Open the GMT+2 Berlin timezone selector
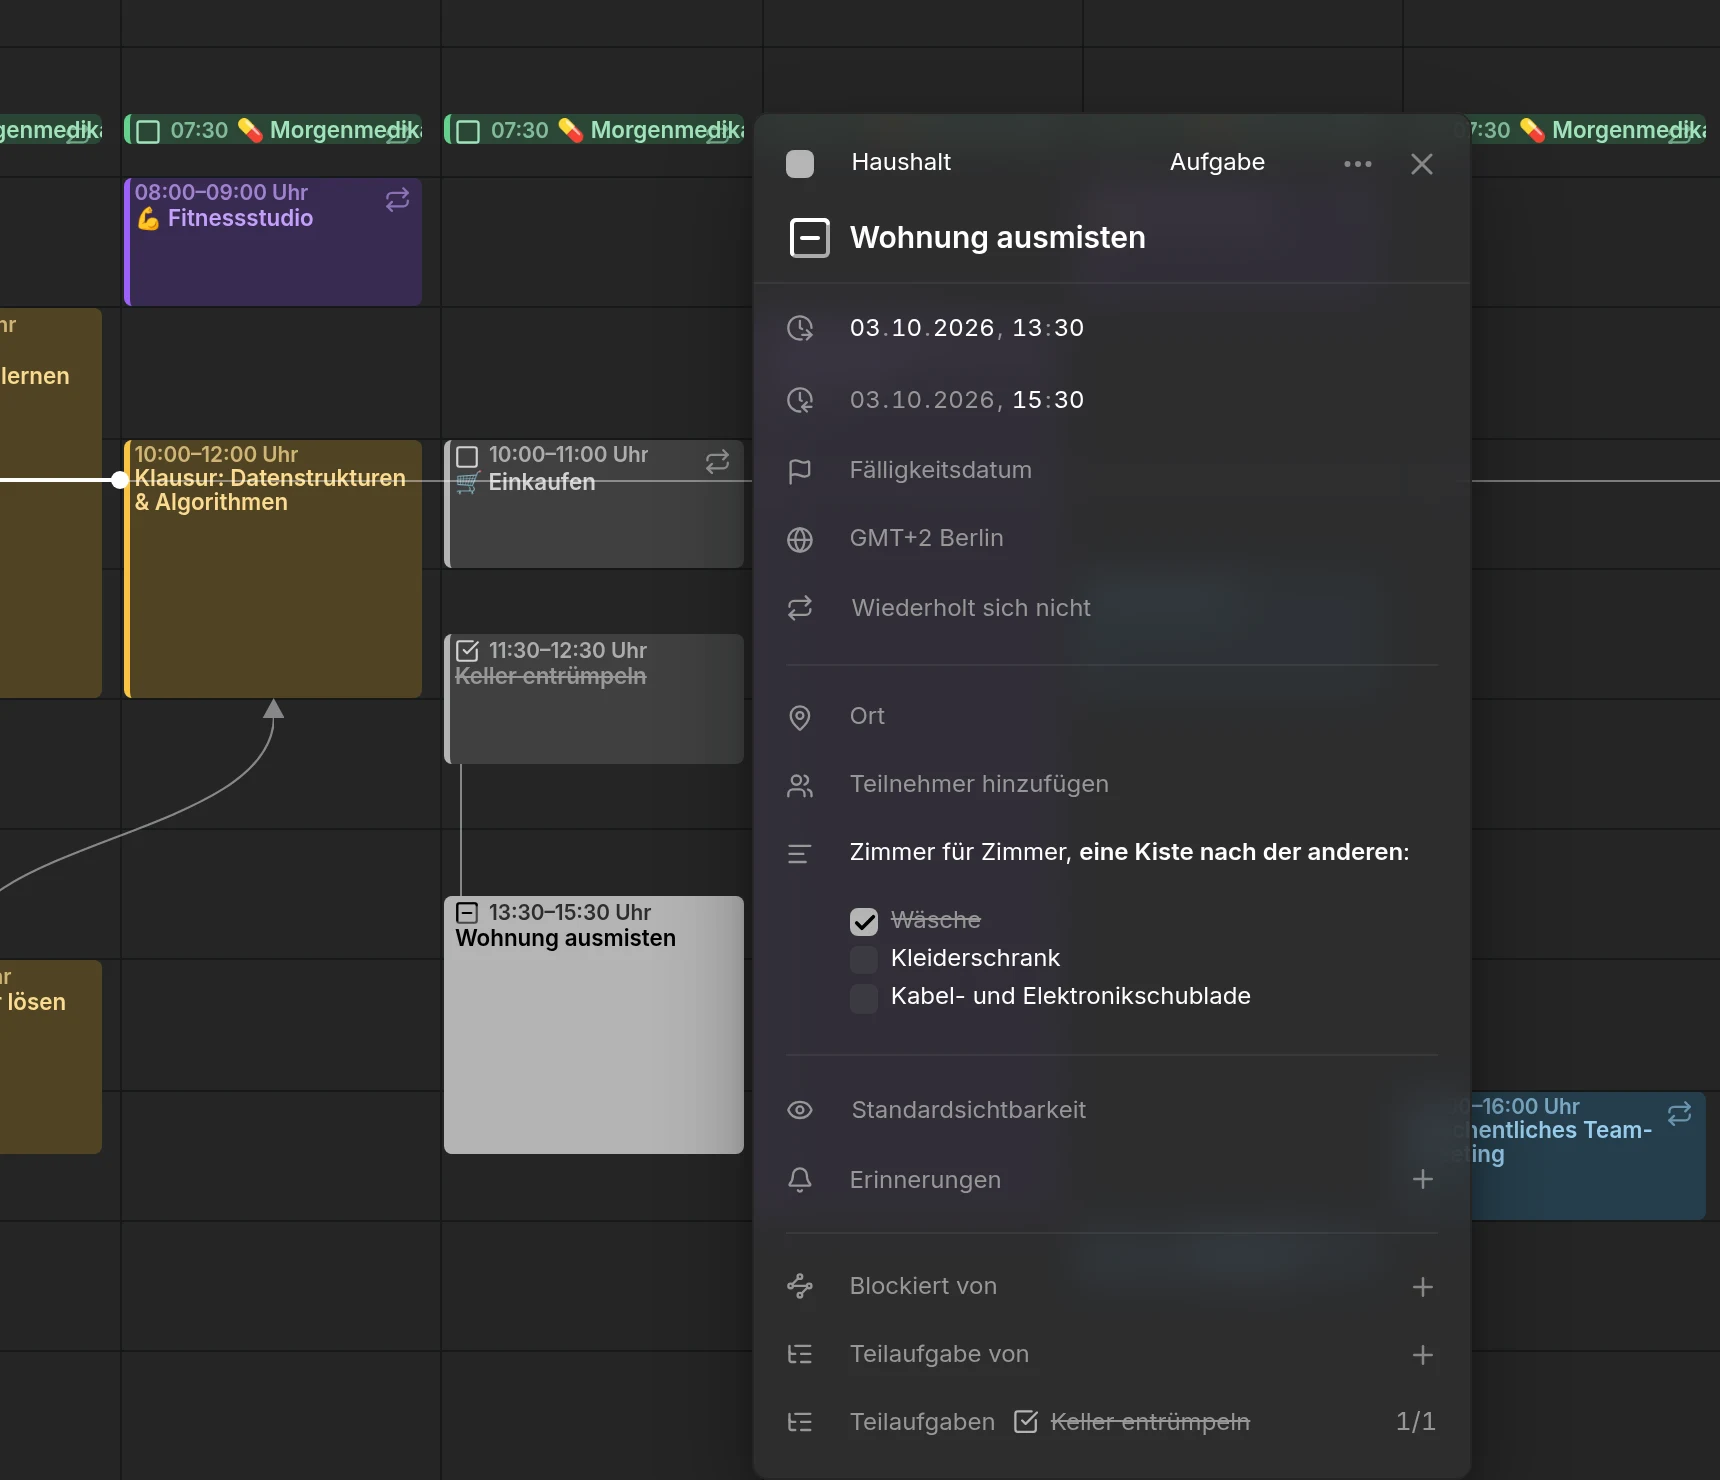 [x=926, y=538]
